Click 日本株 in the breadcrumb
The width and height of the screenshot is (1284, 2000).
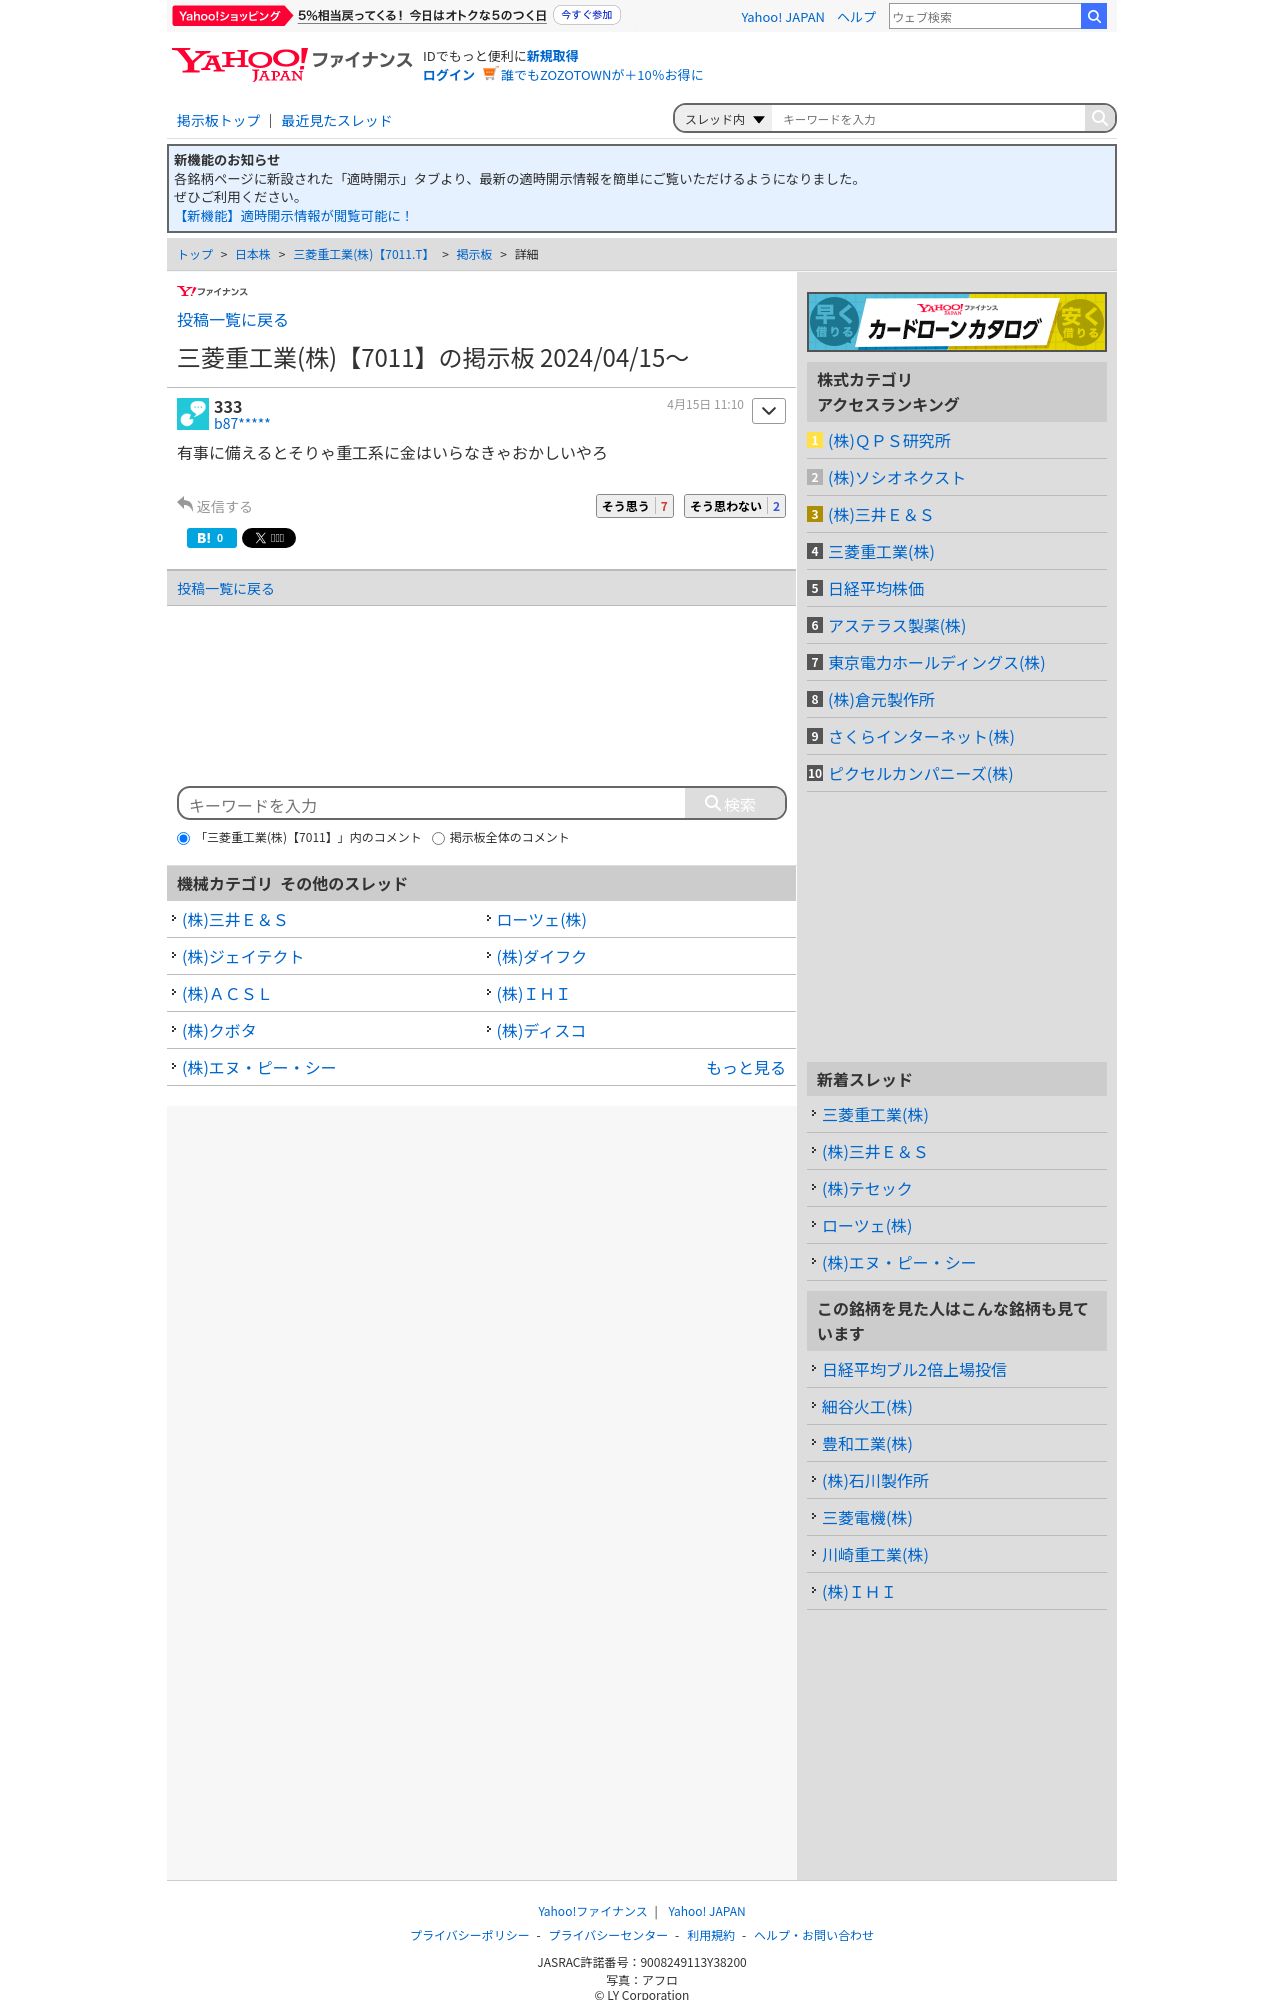(x=253, y=255)
